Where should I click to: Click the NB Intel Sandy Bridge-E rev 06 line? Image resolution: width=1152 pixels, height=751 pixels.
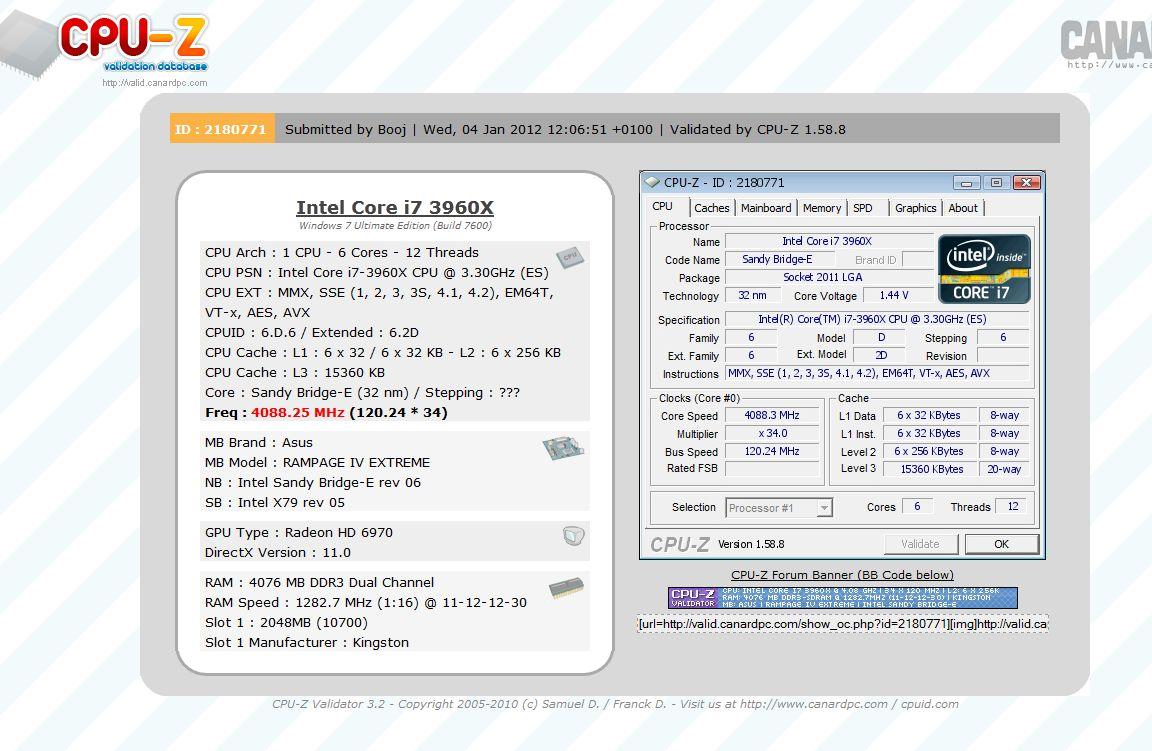[312, 483]
